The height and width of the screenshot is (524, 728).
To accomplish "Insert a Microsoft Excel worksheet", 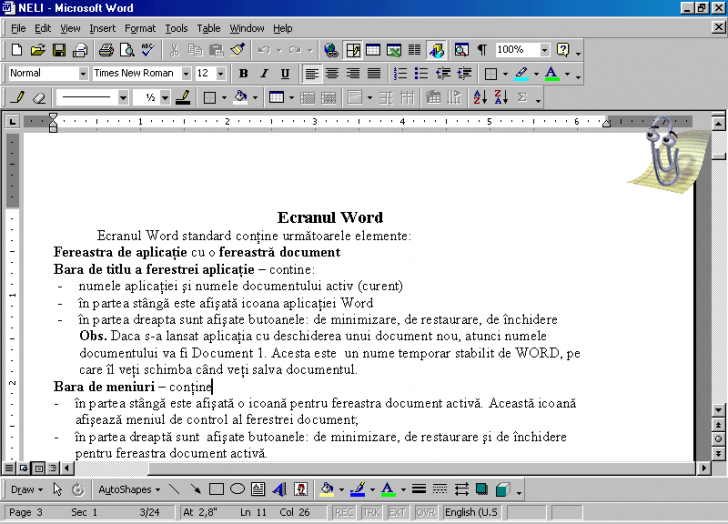I will coord(394,50).
